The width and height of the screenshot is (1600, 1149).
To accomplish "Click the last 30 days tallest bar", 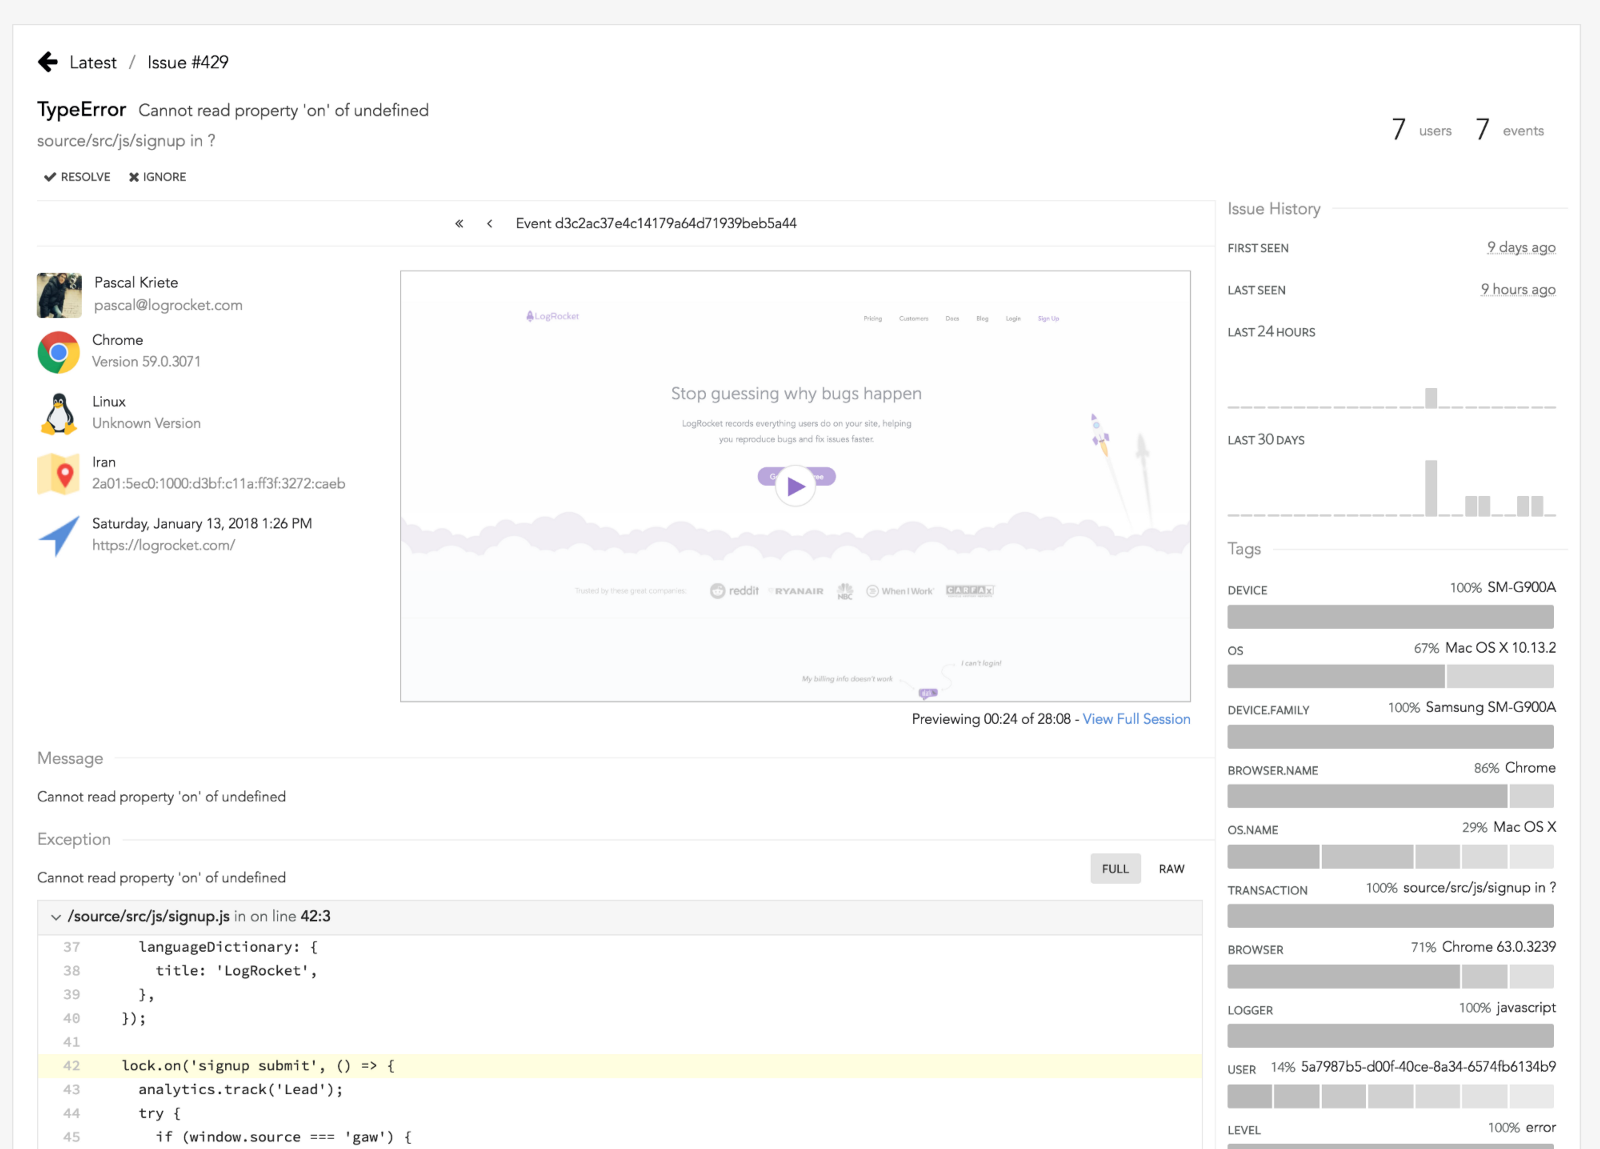I will pos(1431,488).
